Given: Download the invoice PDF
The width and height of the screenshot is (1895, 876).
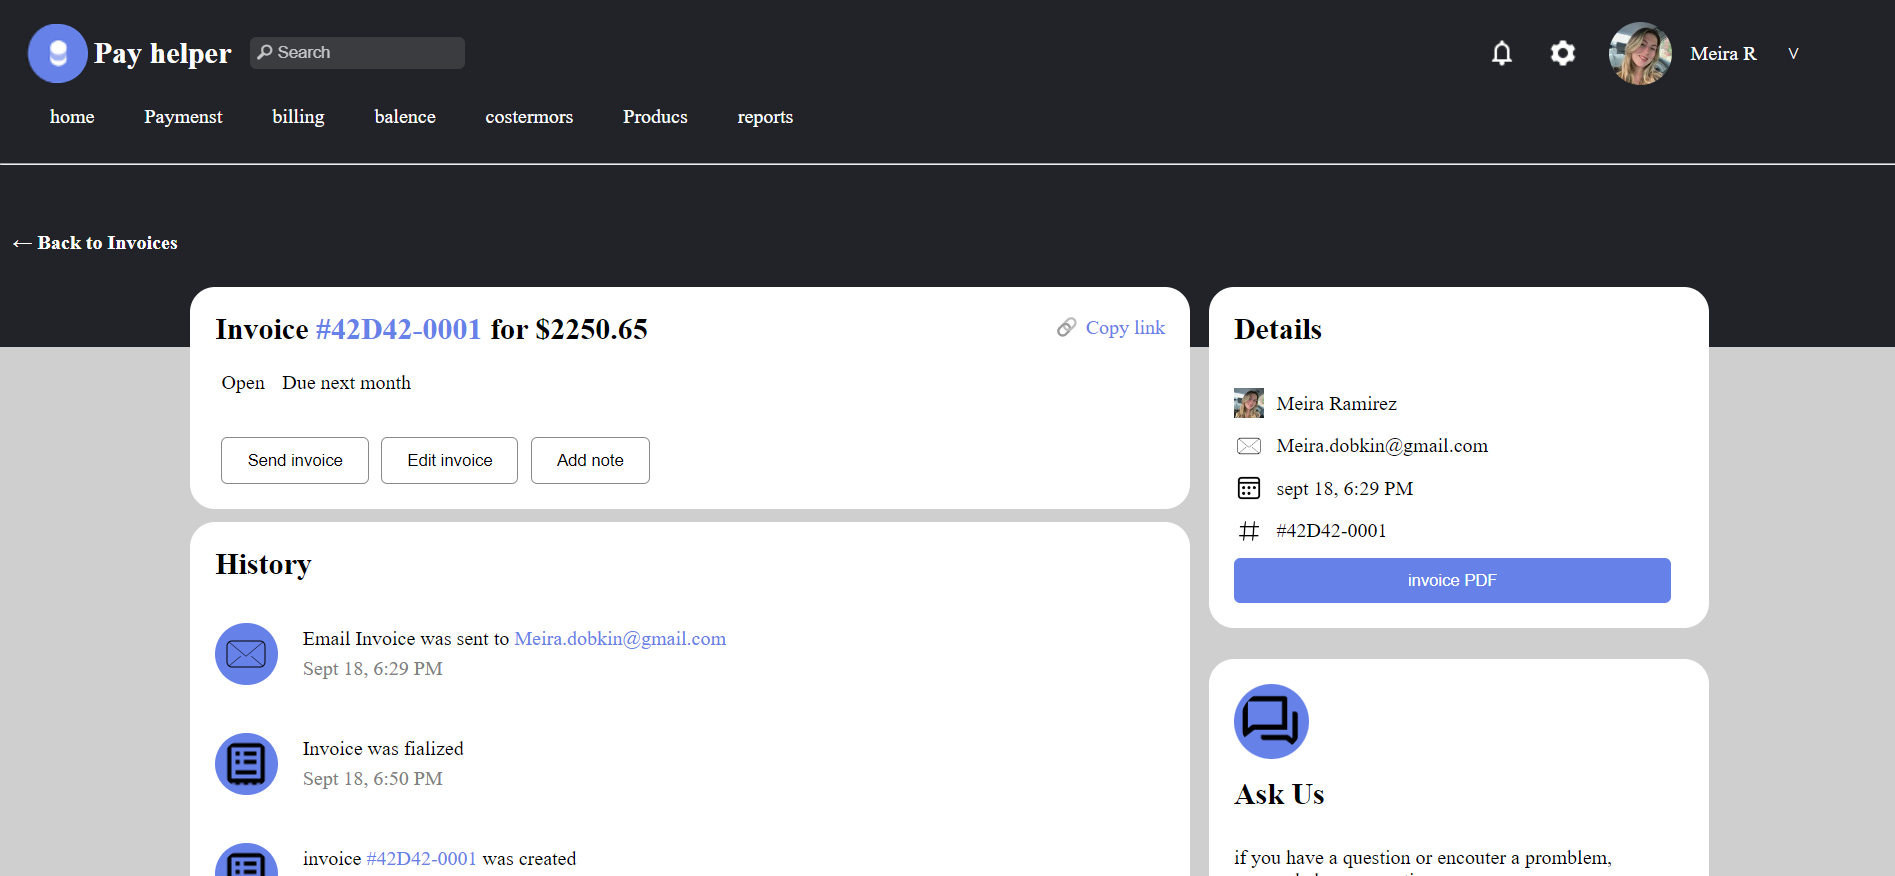Looking at the screenshot, I should (1452, 580).
